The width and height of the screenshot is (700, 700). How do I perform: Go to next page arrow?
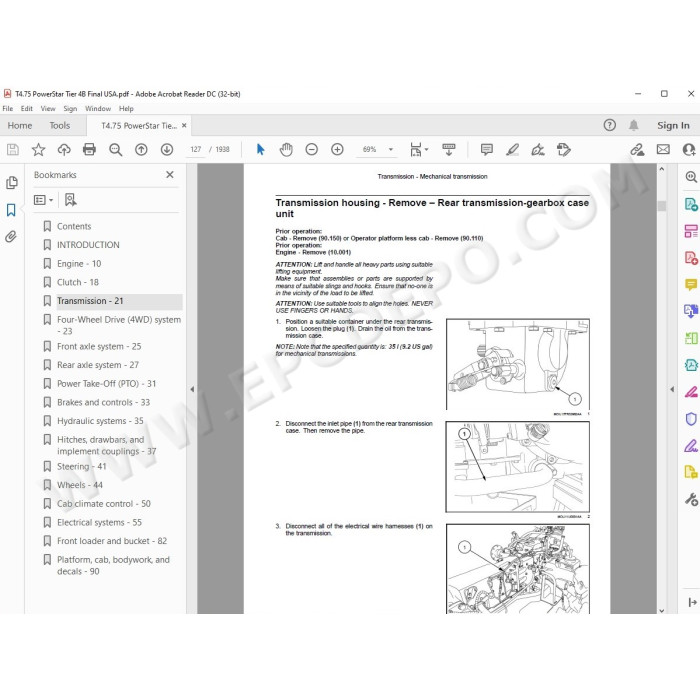tap(167, 150)
